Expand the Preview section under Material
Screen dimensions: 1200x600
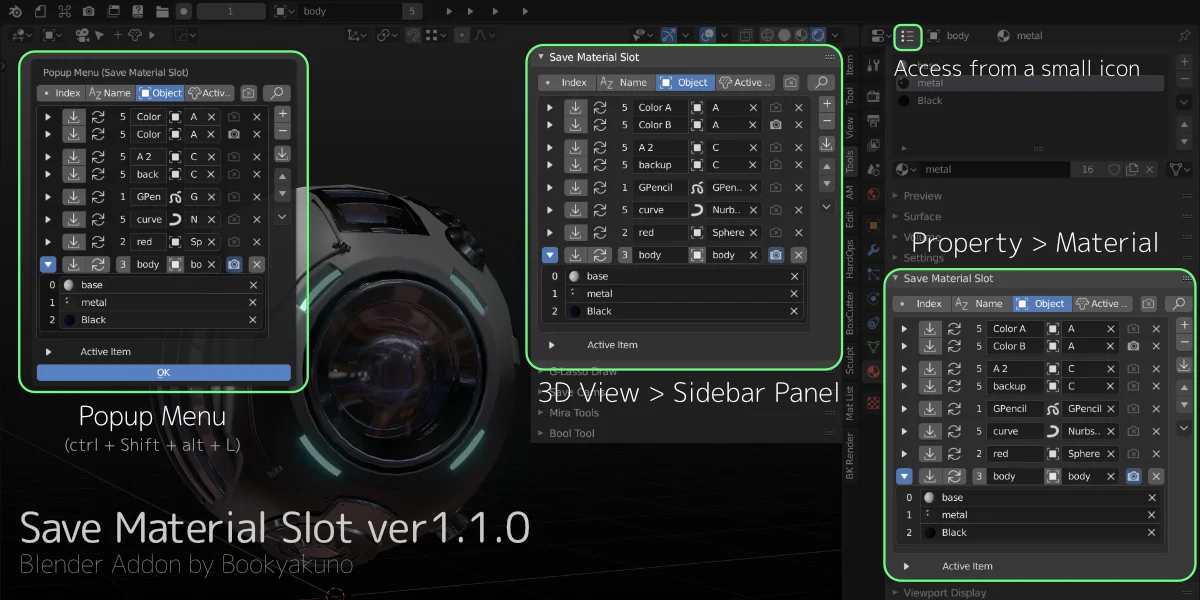tap(923, 195)
